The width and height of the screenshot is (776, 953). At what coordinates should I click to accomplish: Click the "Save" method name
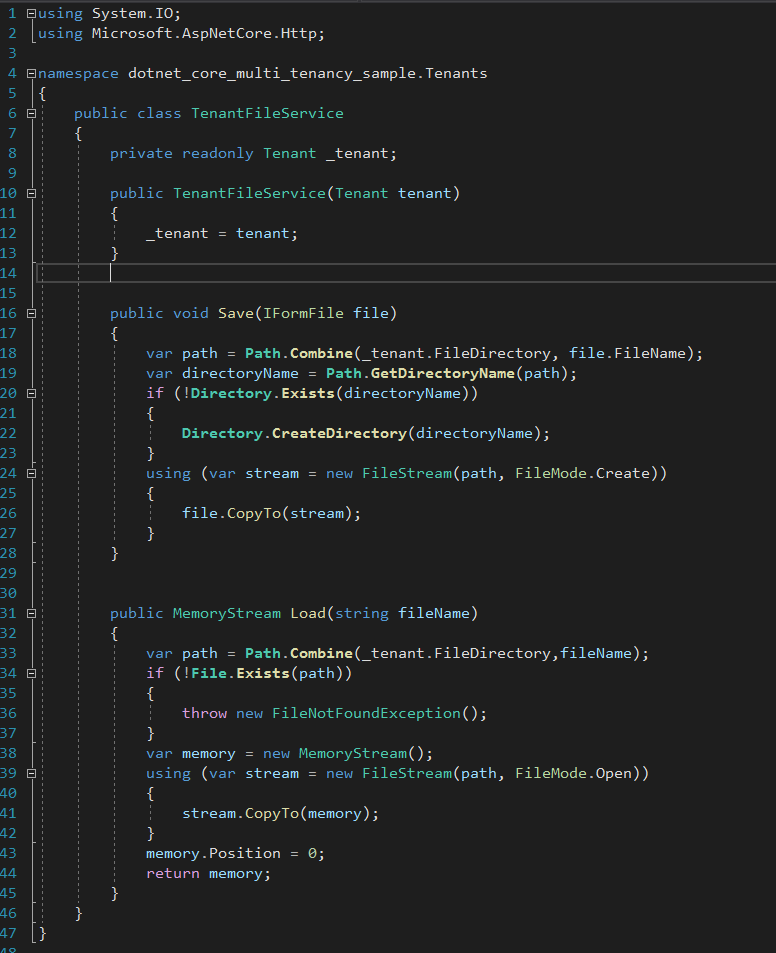pos(236,314)
